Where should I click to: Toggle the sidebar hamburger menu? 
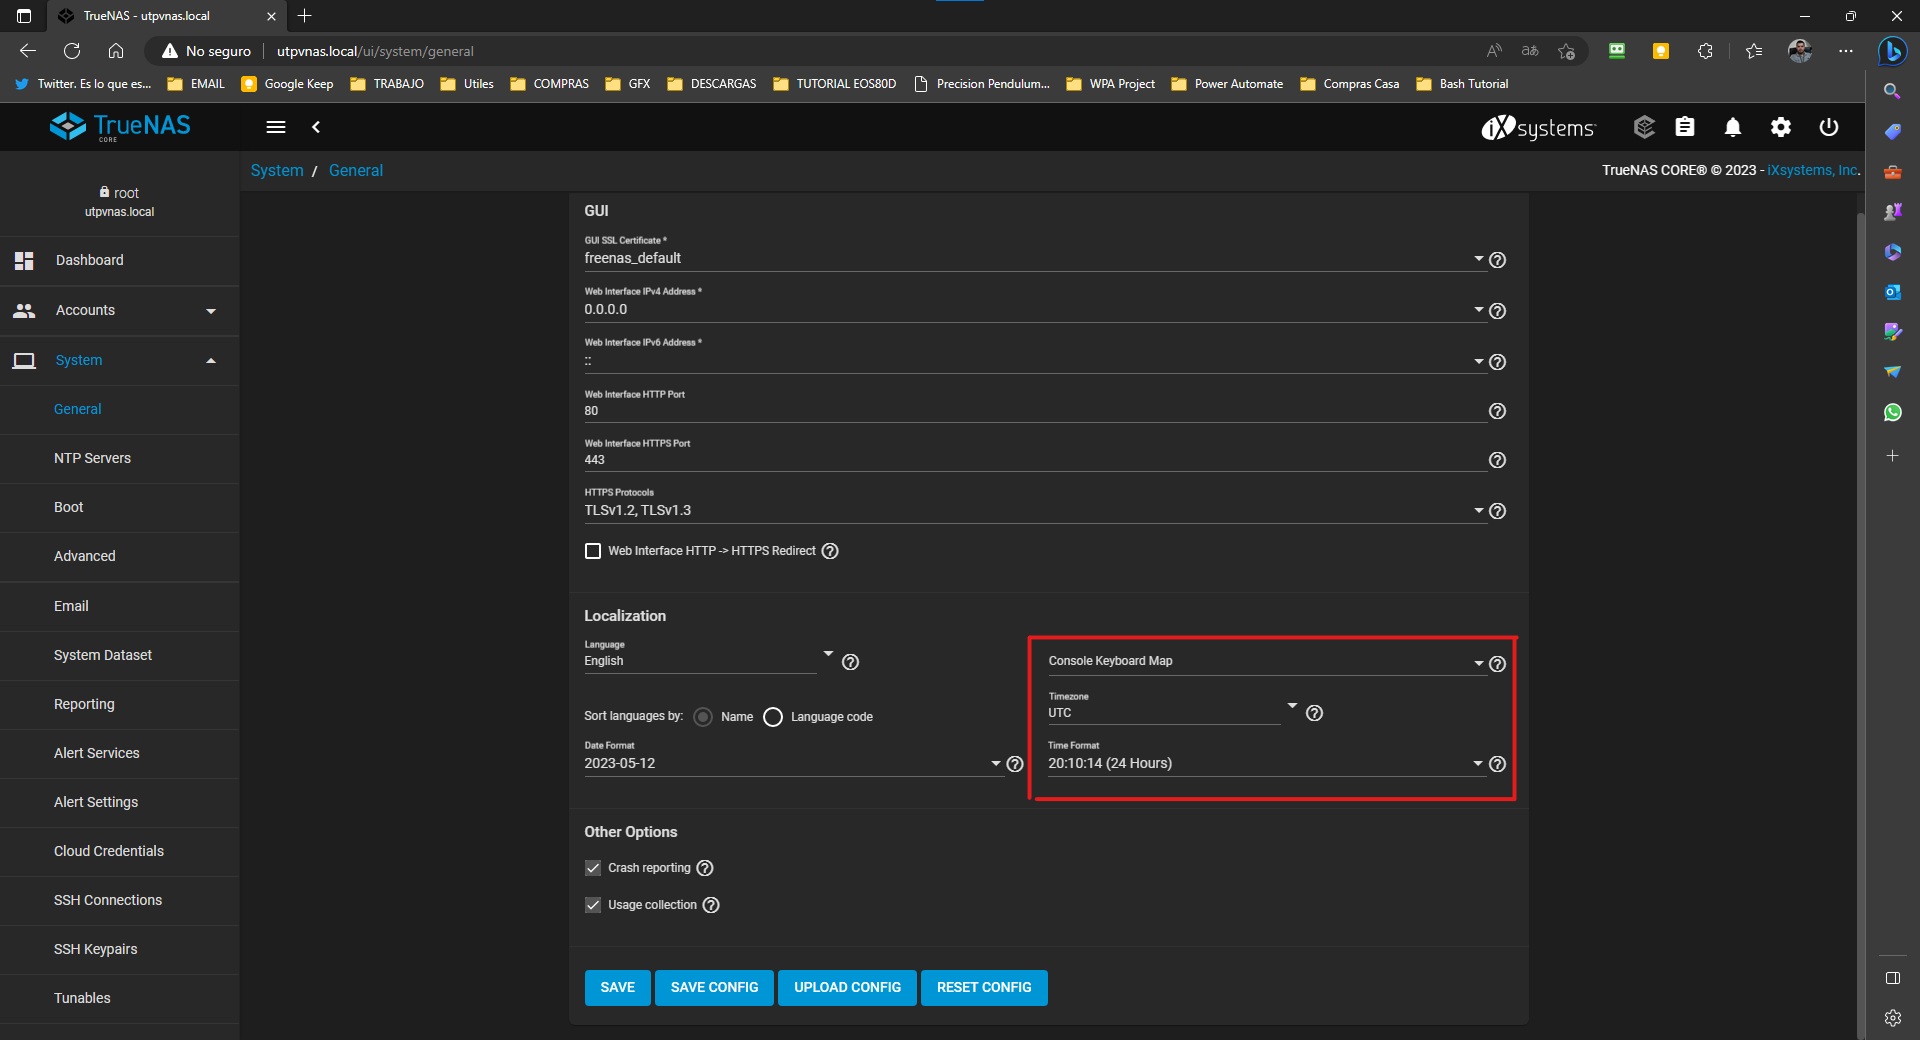click(276, 127)
